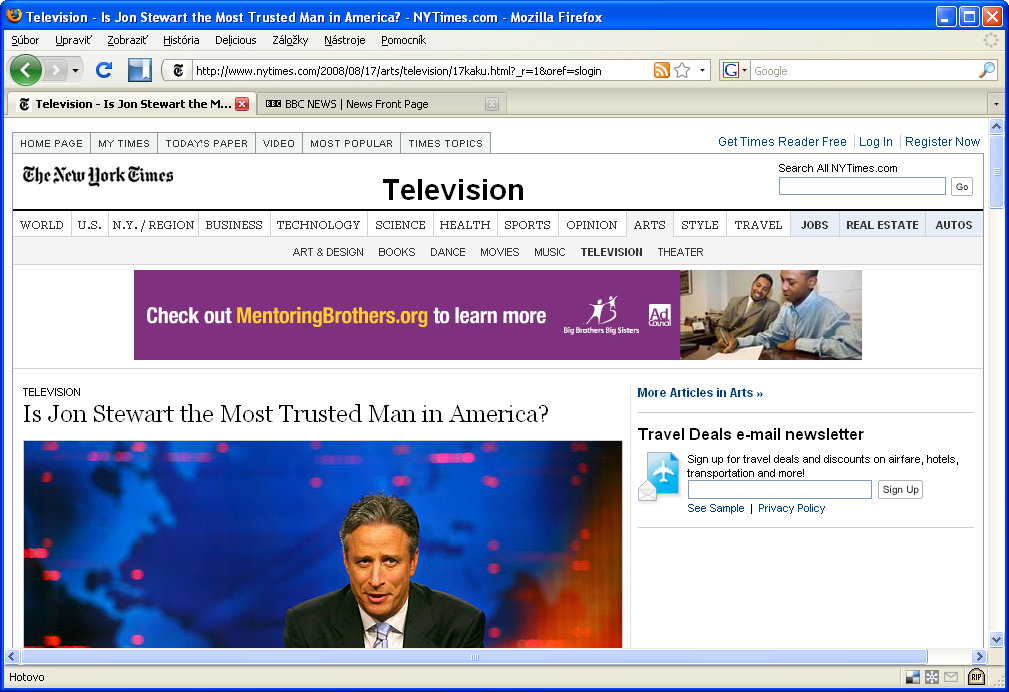
Task: Close the Television article tab
Action: (242, 104)
